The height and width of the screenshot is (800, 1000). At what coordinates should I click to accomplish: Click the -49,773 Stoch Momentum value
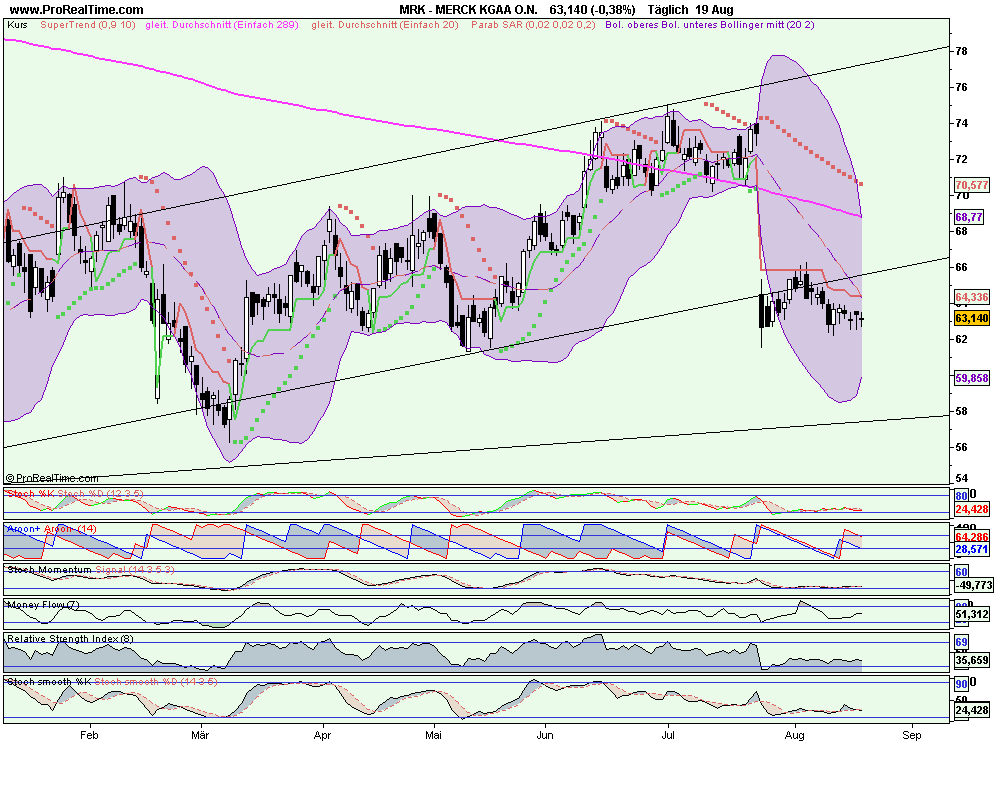[x=973, y=585]
